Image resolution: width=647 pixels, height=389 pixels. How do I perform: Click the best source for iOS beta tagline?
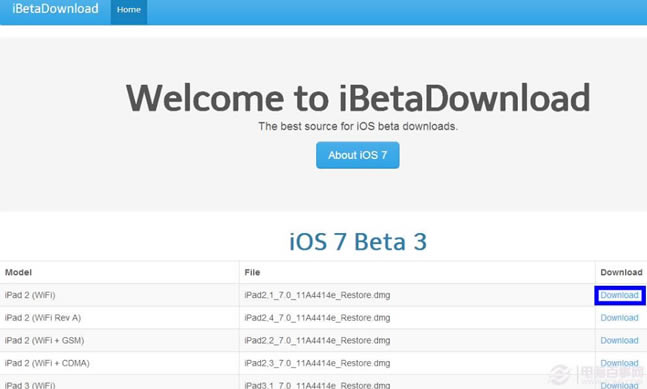pos(358,126)
